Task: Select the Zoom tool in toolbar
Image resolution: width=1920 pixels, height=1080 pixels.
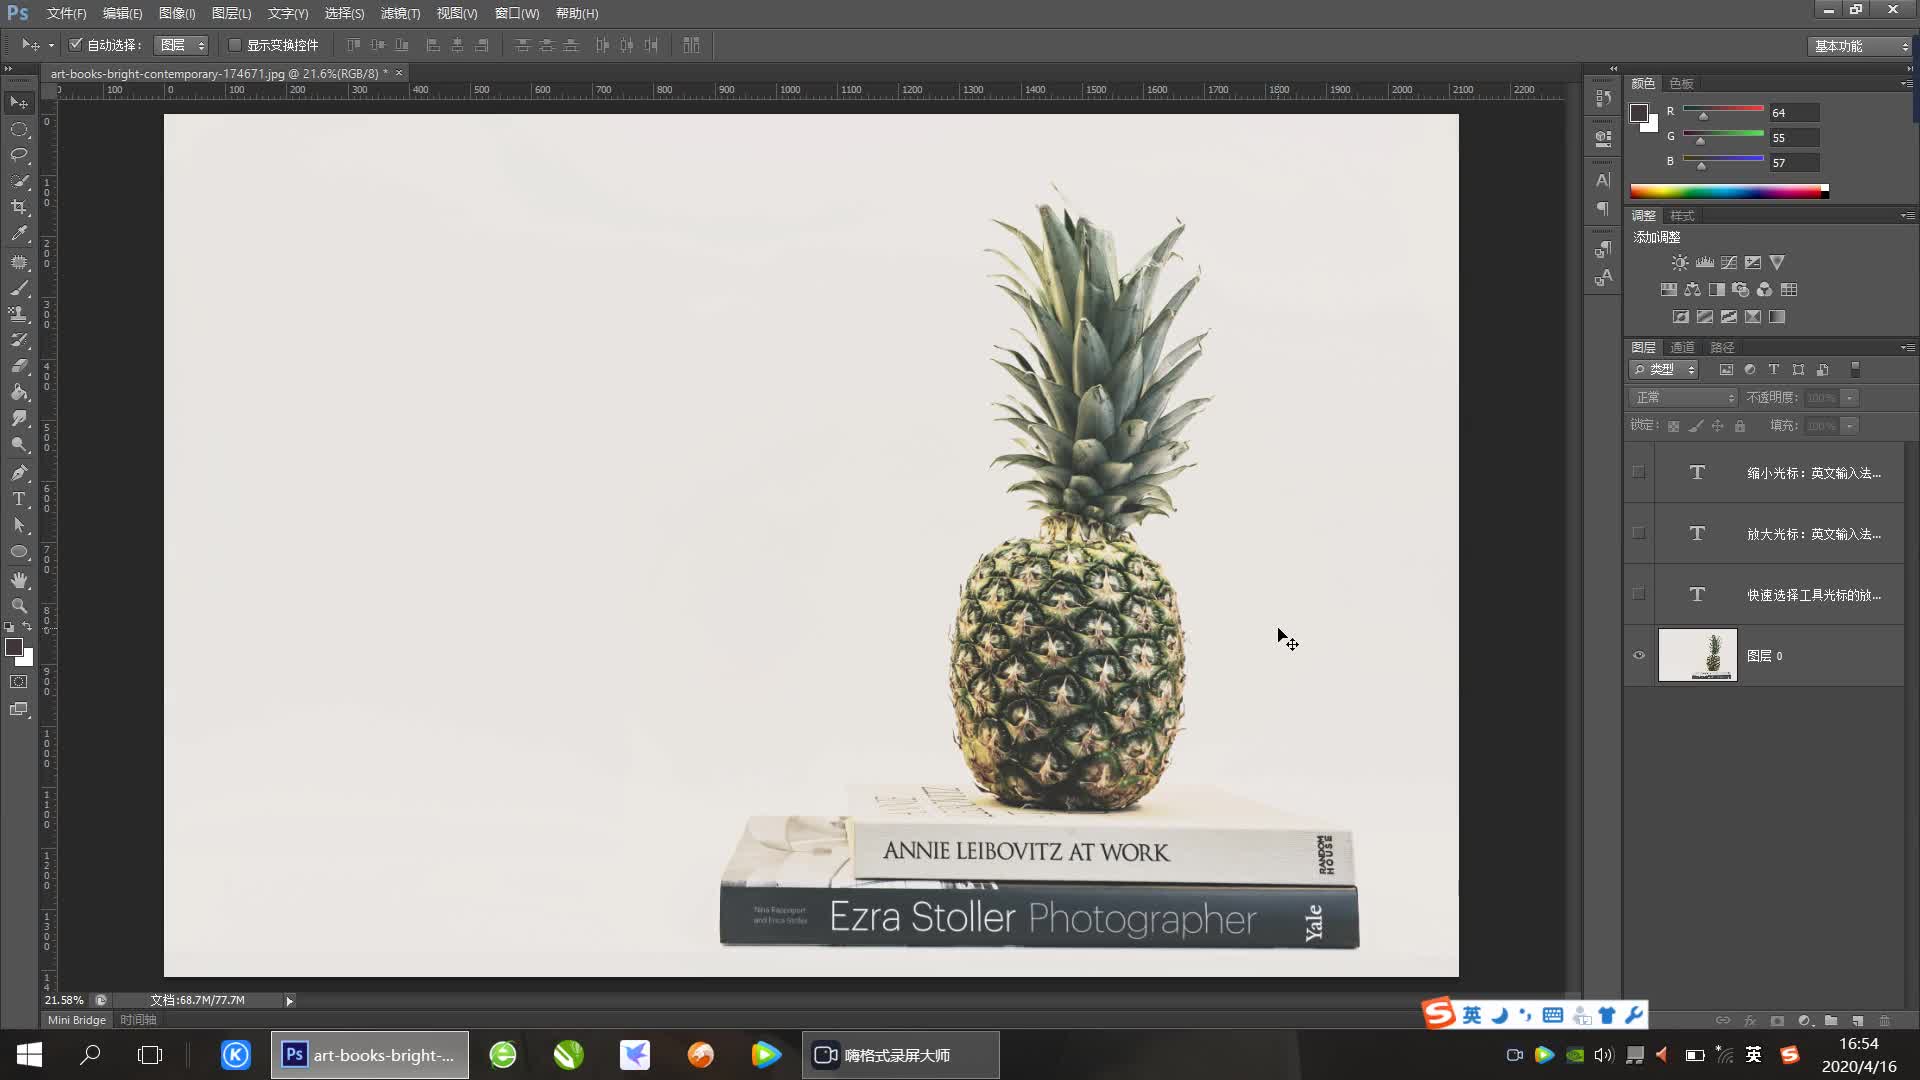Action: 19,606
